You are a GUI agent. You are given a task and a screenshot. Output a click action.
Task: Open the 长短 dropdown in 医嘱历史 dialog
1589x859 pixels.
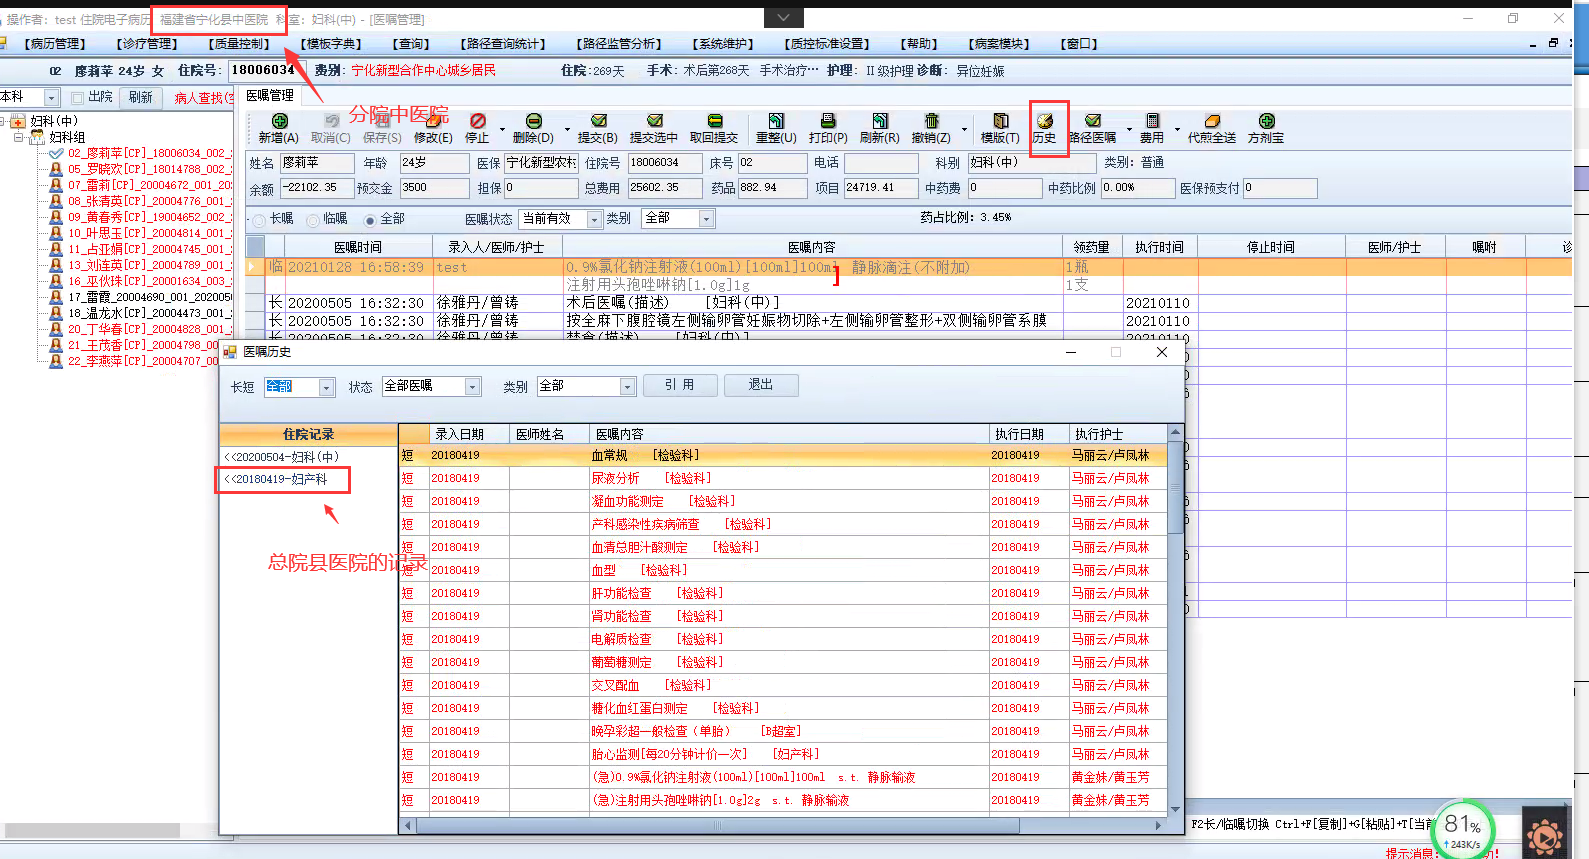(x=326, y=387)
